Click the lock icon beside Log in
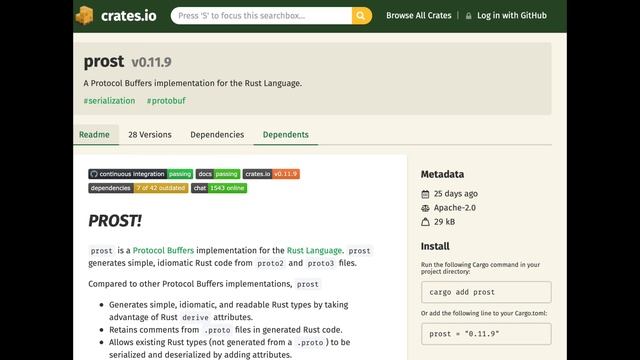Viewport: 640px width, 360px height. pyautogui.click(x=469, y=16)
